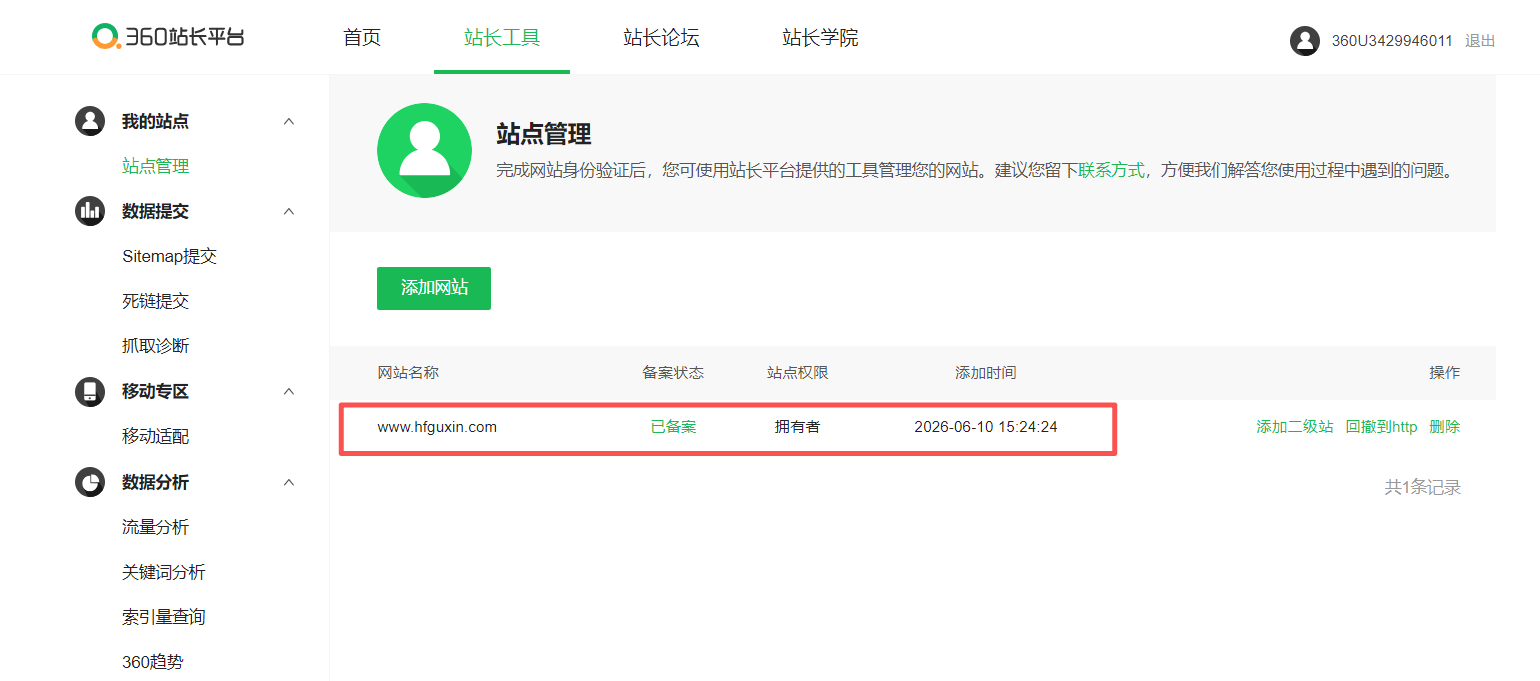Click the 数据分析 pie chart icon
This screenshot has height=681, width=1540.
(x=90, y=482)
